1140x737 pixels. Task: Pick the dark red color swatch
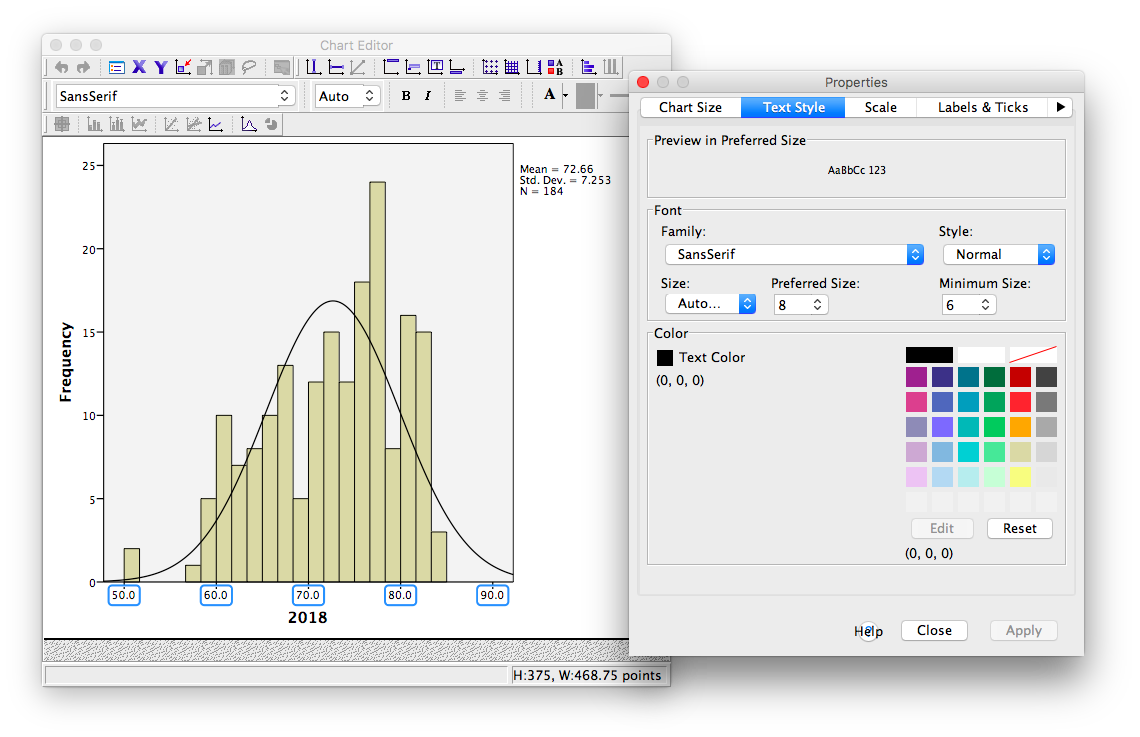point(1020,377)
